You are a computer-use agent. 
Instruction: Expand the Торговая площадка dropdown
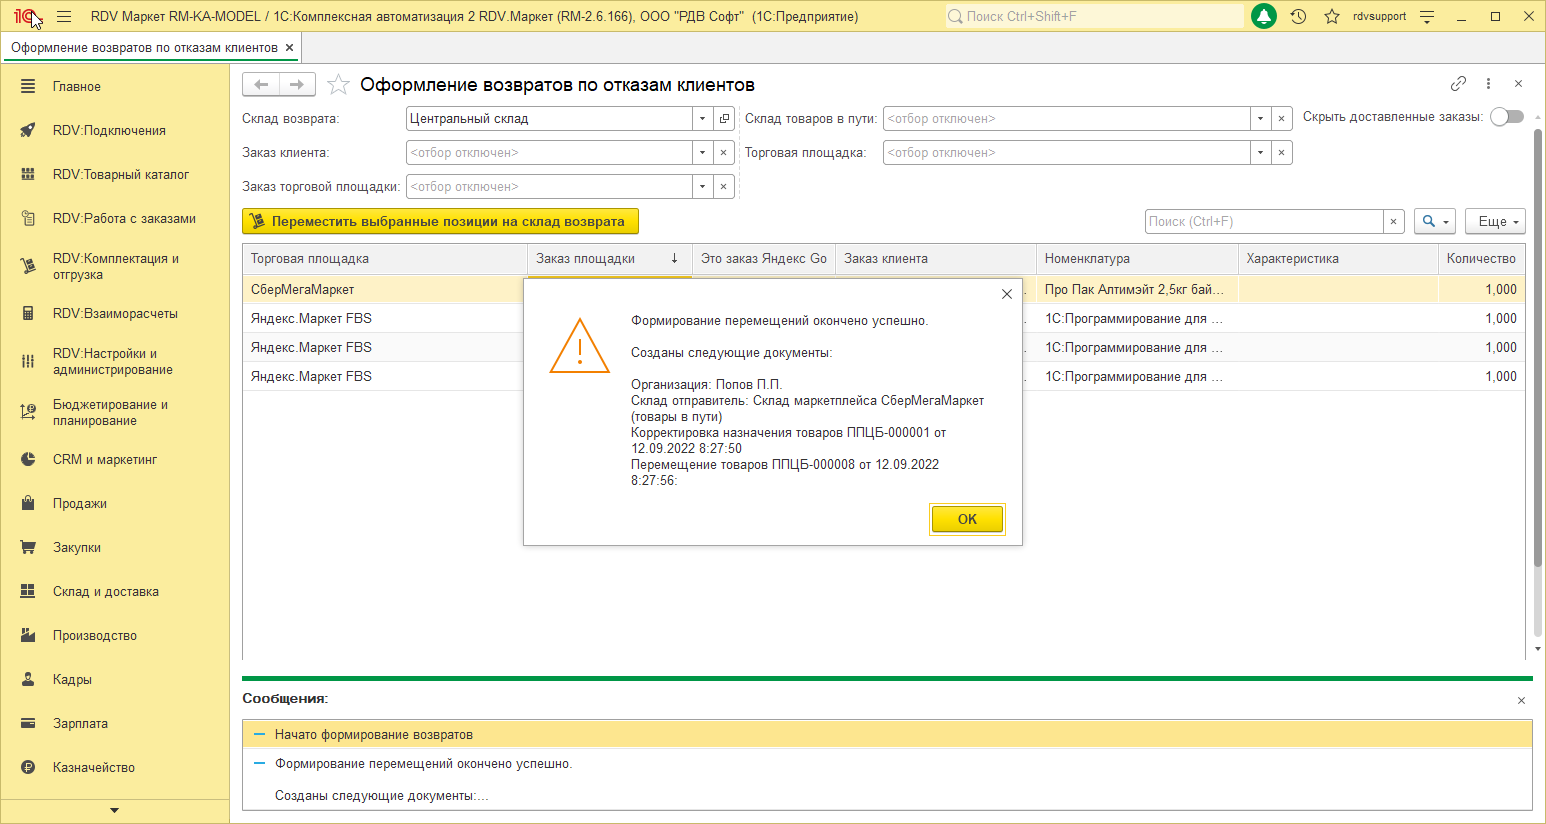coord(1260,153)
